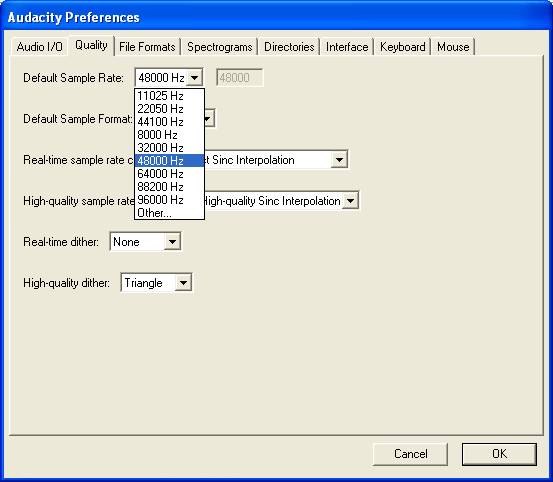Viewport: 553px width, 482px height.
Task: Select 32000 Hz sample rate option
Action: (x=169, y=148)
